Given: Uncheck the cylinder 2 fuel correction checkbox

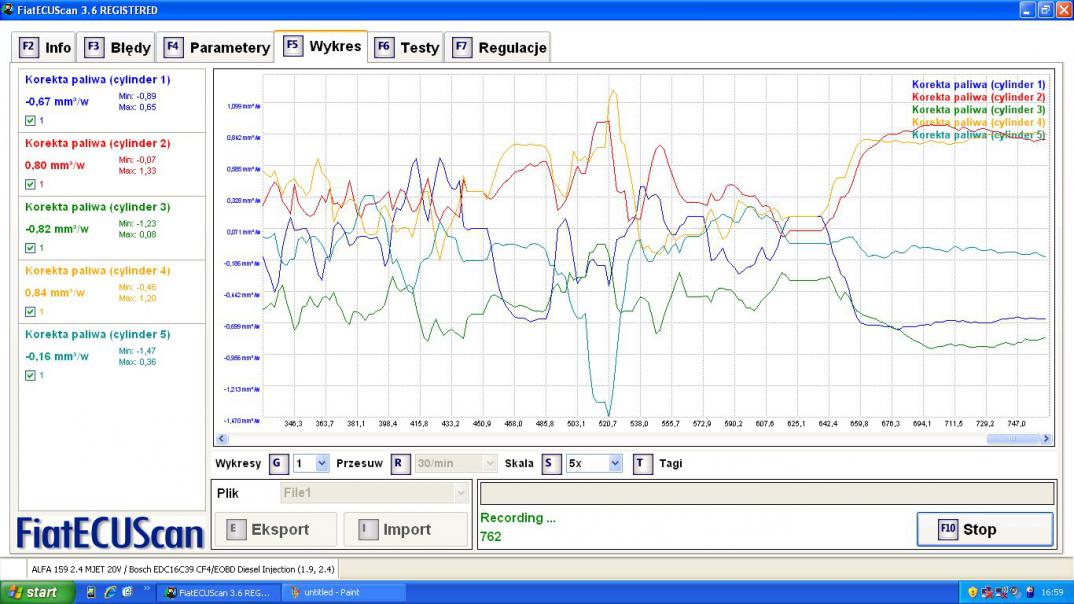Looking at the screenshot, I should point(30,184).
